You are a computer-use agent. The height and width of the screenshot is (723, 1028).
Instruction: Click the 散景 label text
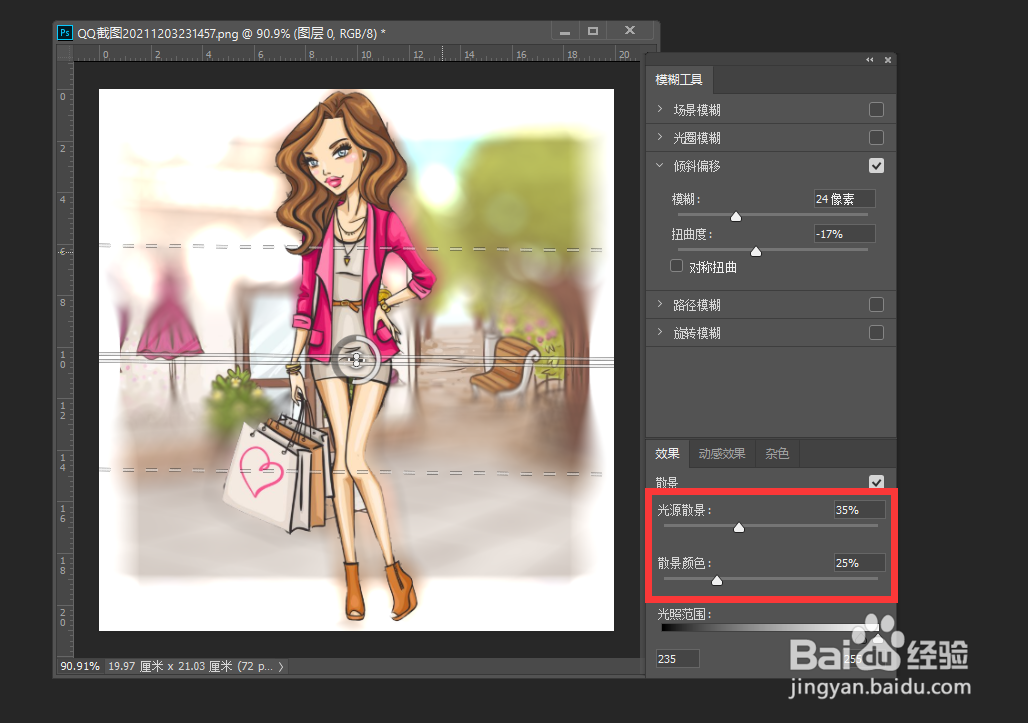pos(667,483)
